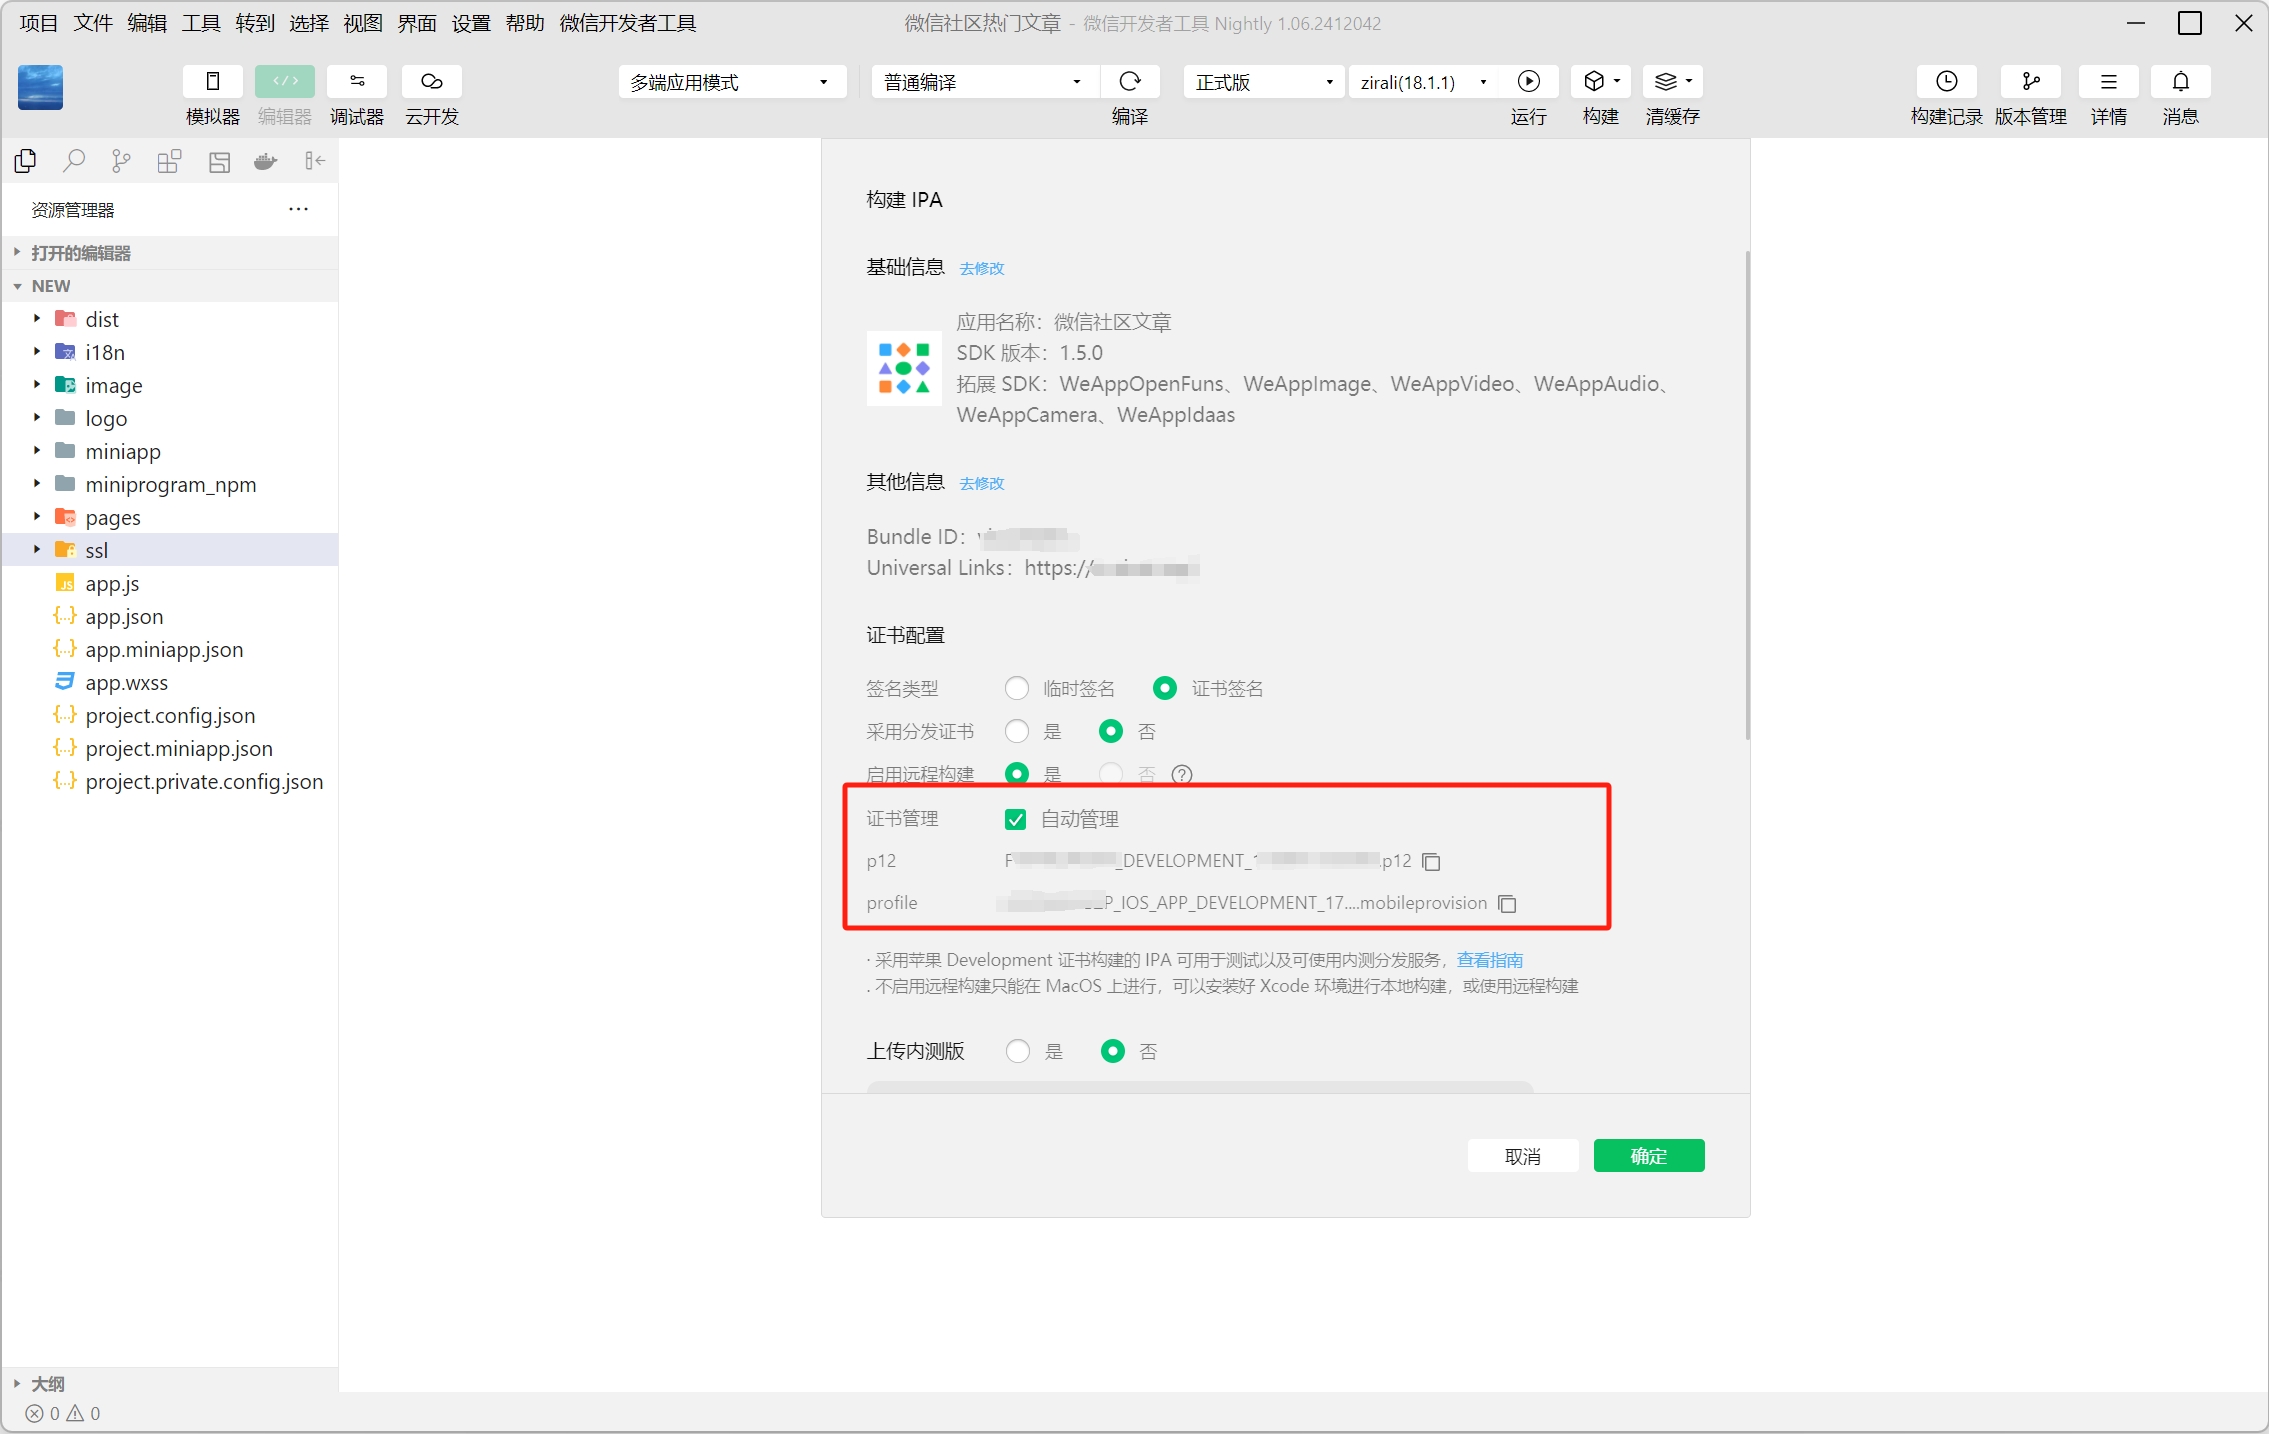Viewport: 2269px width, 1434px height.
Task: Click the compile (编译) refresh icon
Action: coord(1130,82)
